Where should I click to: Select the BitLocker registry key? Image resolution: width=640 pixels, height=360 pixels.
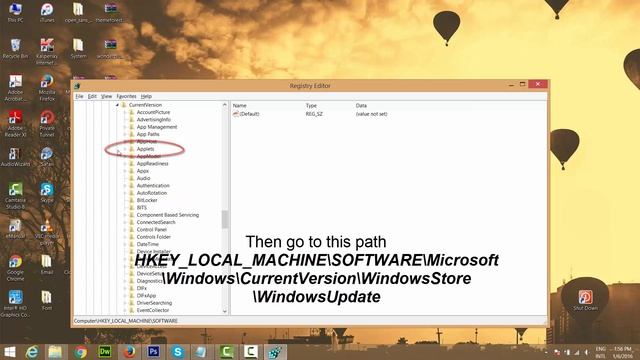147,200
